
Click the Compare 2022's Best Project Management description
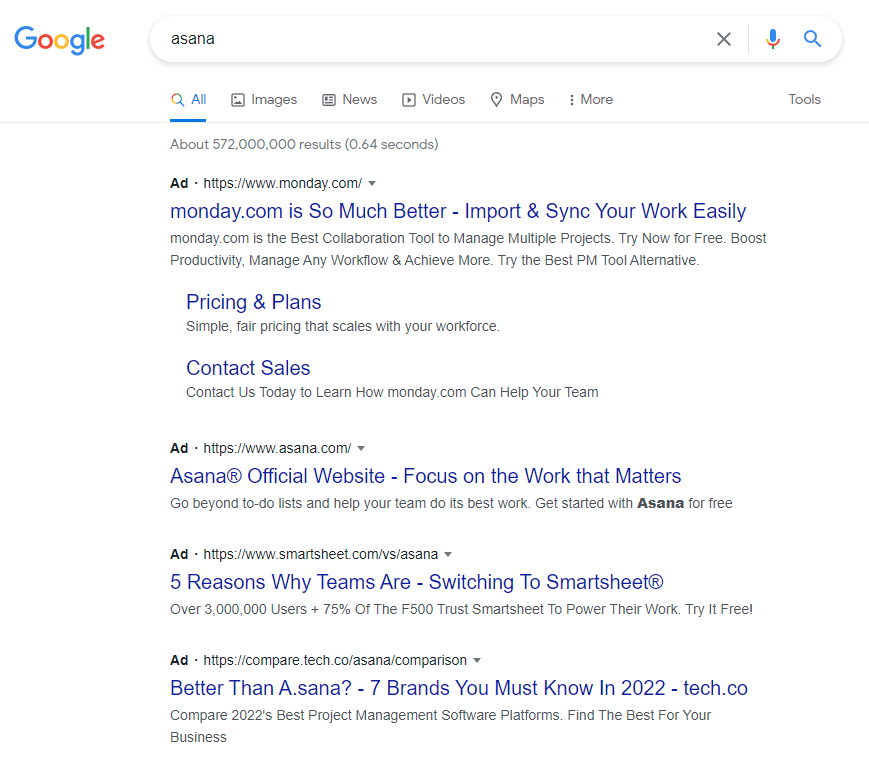pyautogui.click(x=441, y=726)
